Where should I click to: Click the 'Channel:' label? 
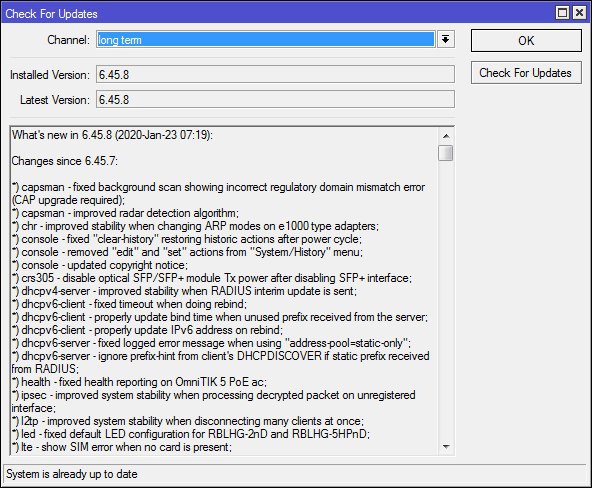click(x=68, y=40)
